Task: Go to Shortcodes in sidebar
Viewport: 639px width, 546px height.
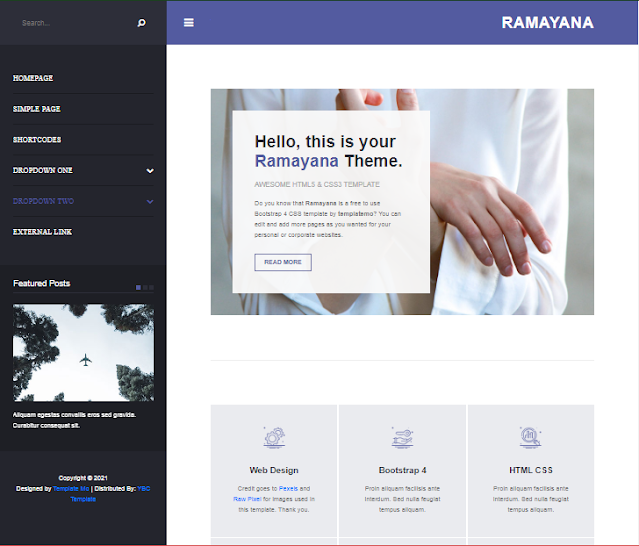Action: pyautogui.click(x=37, y=140)
